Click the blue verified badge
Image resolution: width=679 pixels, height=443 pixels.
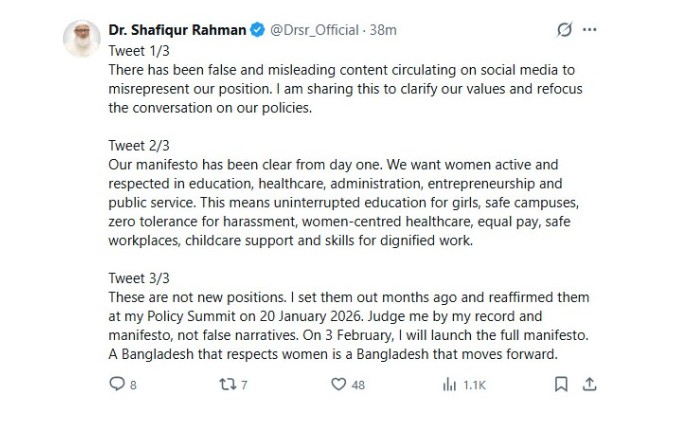pos(255,30)
